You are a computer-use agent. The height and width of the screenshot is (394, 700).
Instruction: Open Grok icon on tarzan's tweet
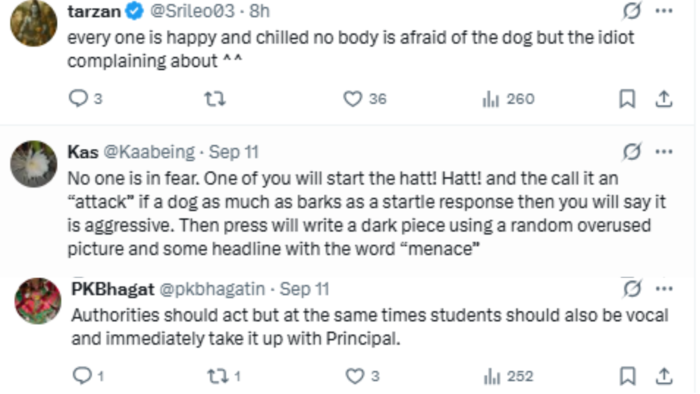[x=632, y=11]
